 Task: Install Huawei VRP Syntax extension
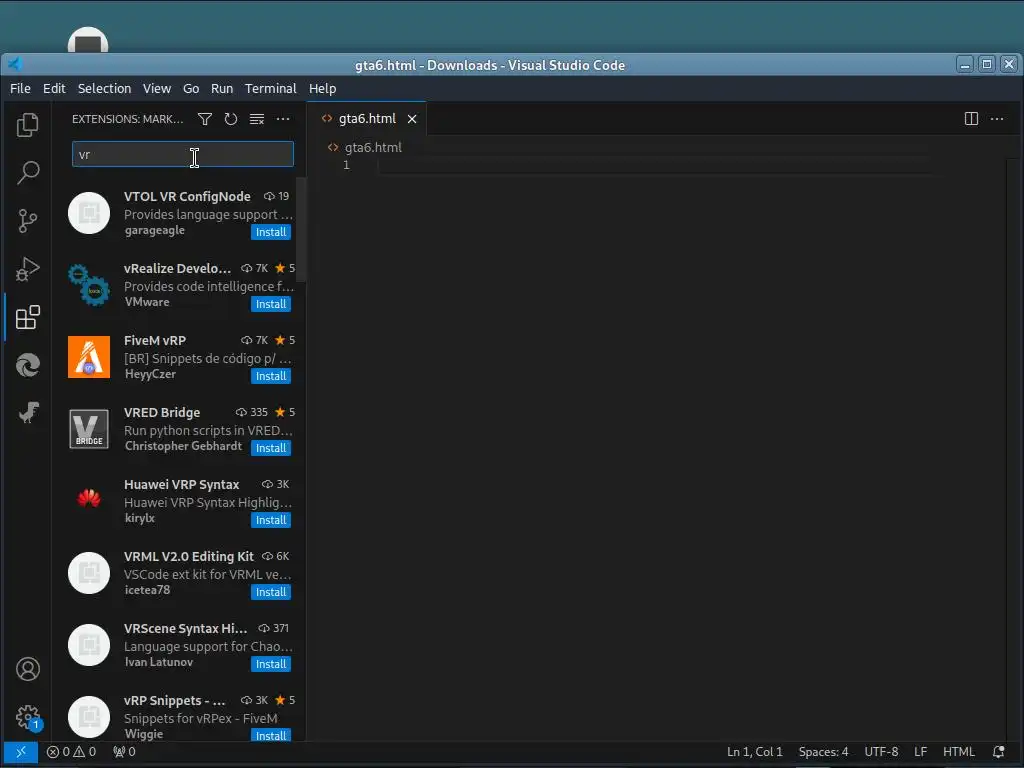point(271,520)
